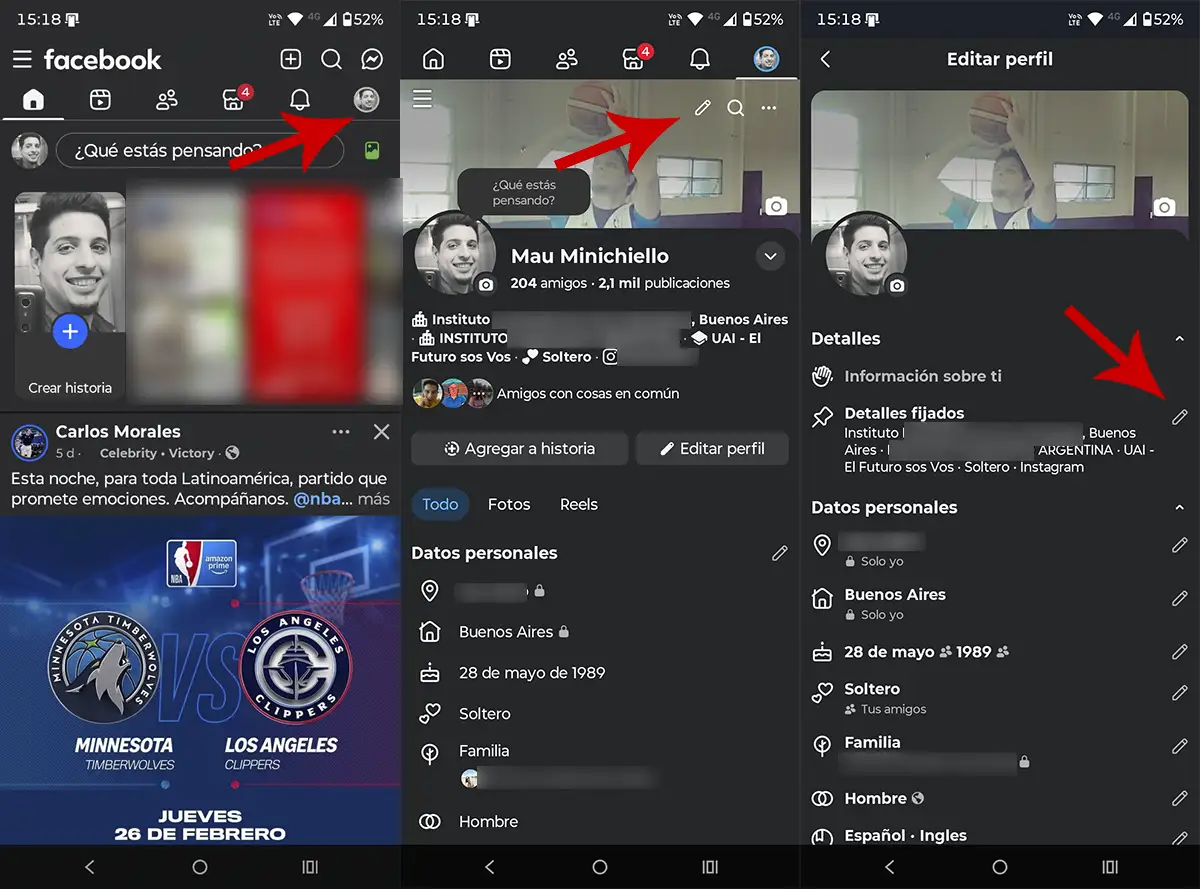Switch to the Fotos tab
Image resolution: width=1200 pixels, height=889 pixels.
[x=509, y=504]
